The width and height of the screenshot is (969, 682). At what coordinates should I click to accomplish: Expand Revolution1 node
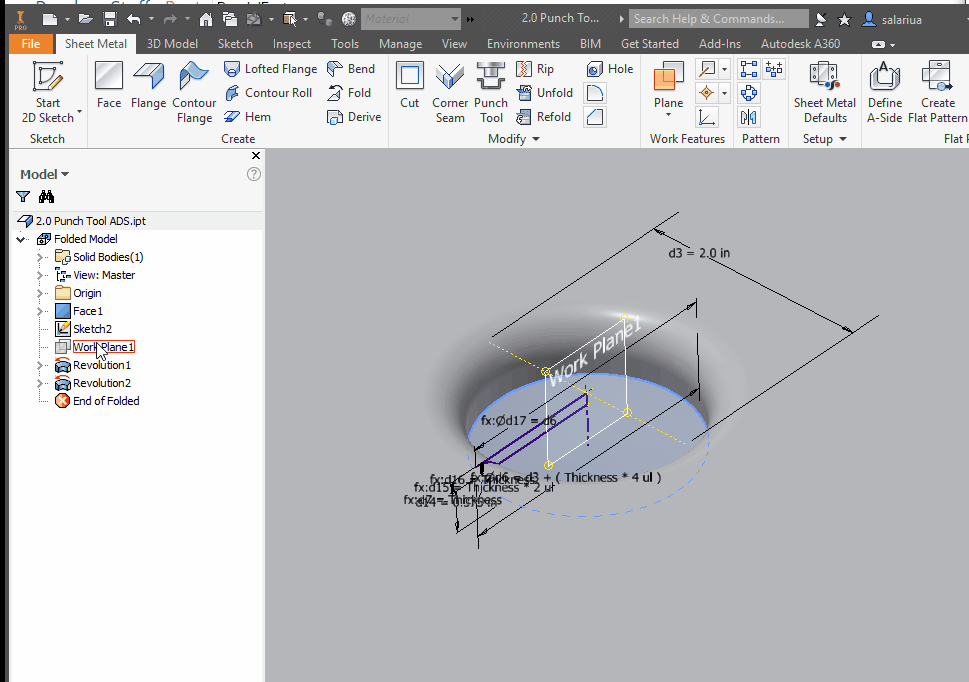click(x=40, y=365)
